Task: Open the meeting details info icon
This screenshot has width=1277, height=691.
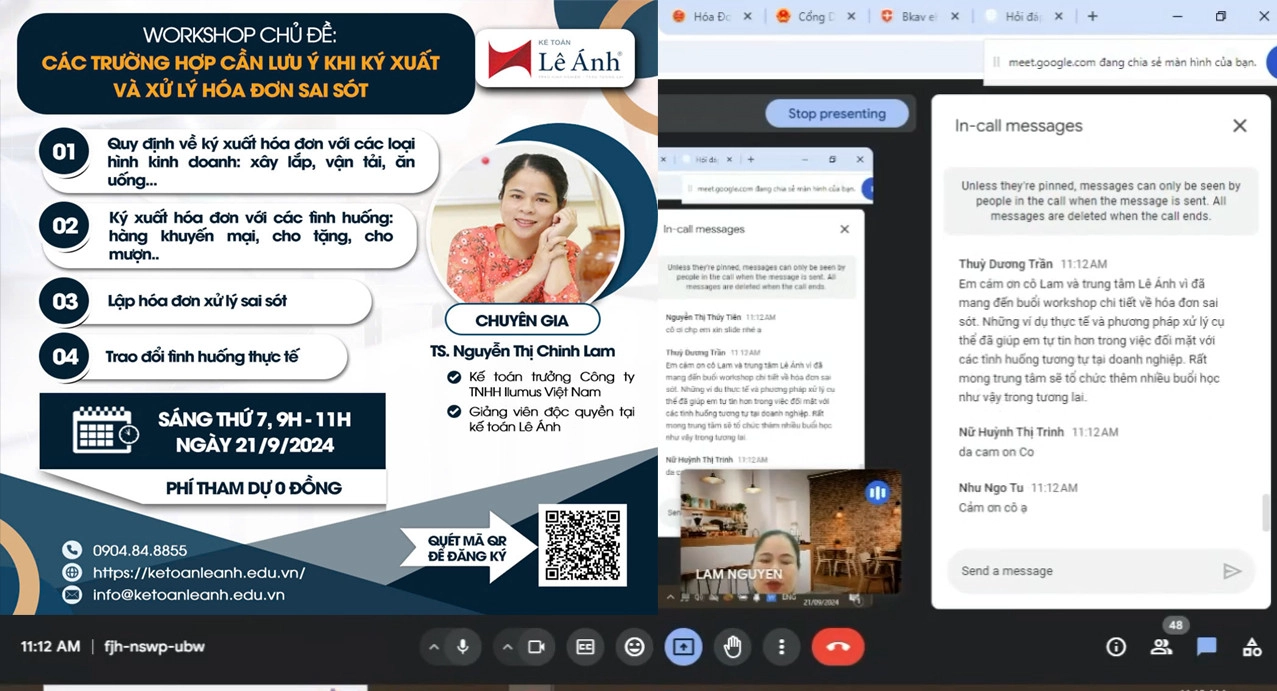Action: (1116, 647)
